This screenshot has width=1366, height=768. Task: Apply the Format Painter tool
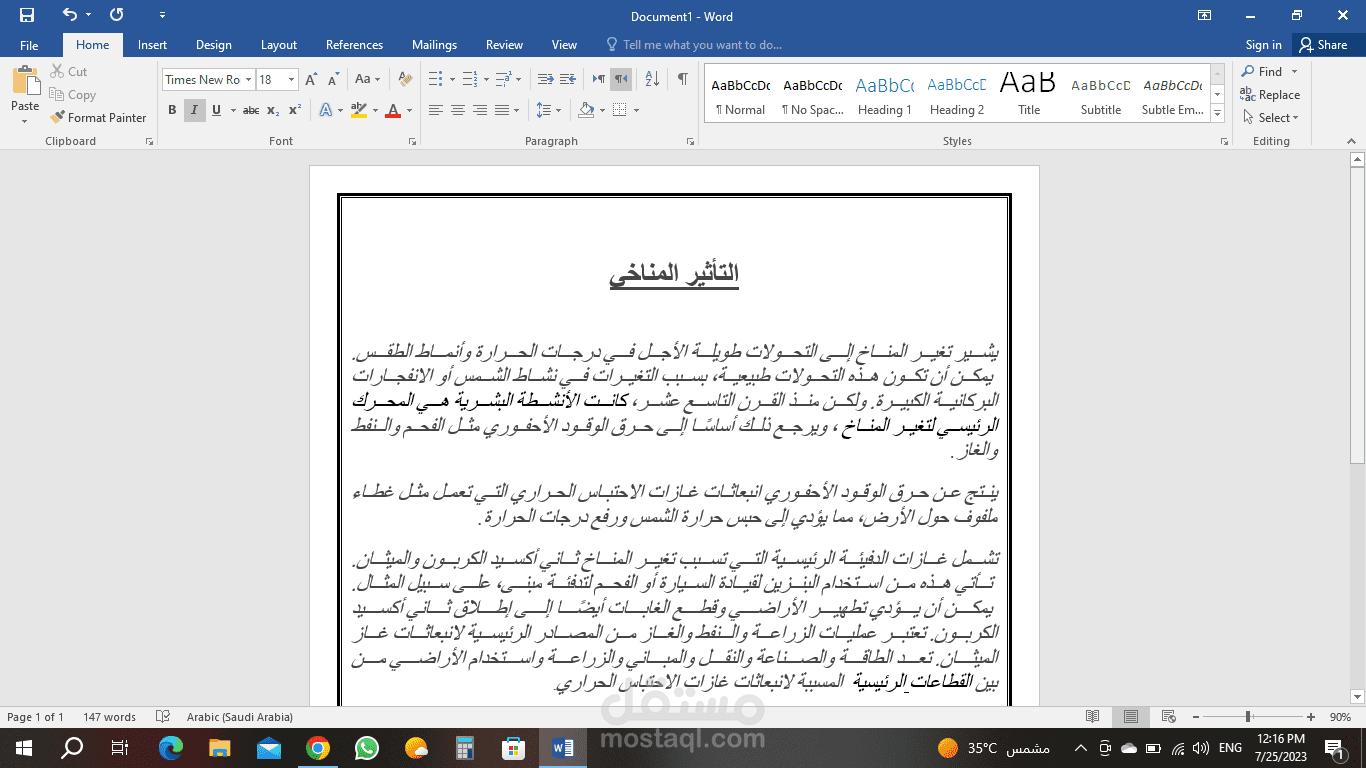[98, 118]
